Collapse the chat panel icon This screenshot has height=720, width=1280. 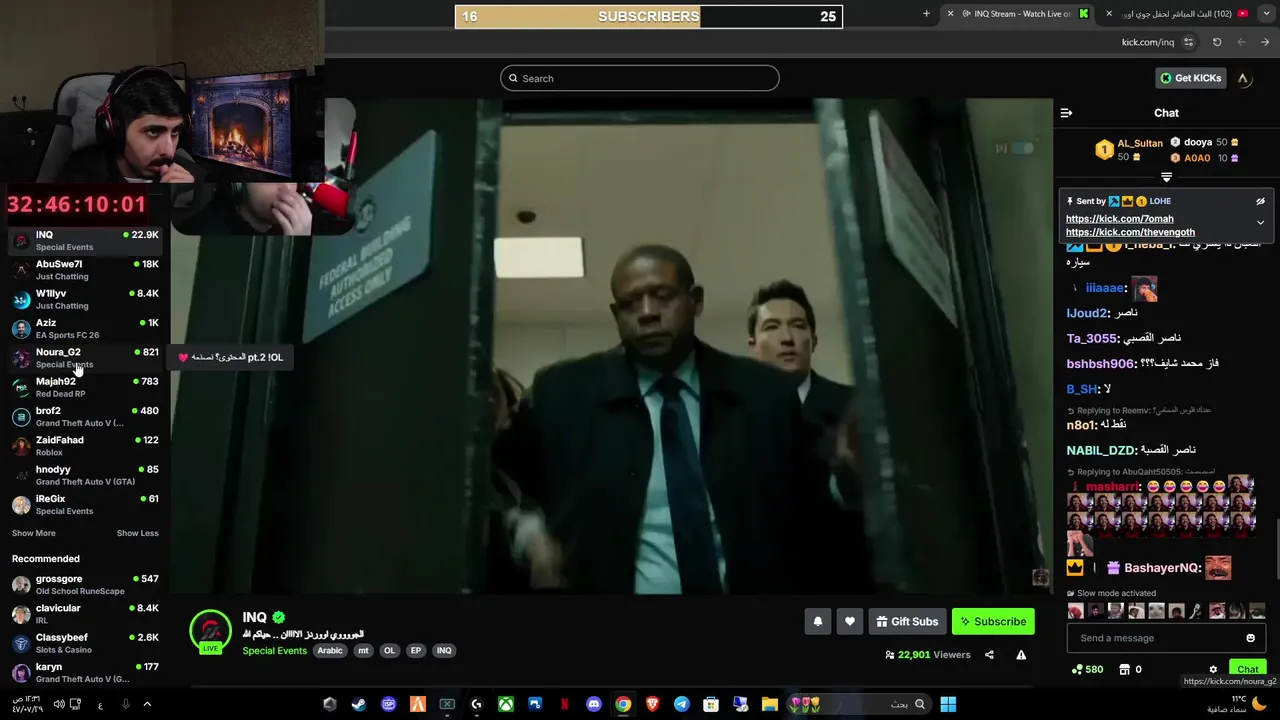coord(1066,113)
